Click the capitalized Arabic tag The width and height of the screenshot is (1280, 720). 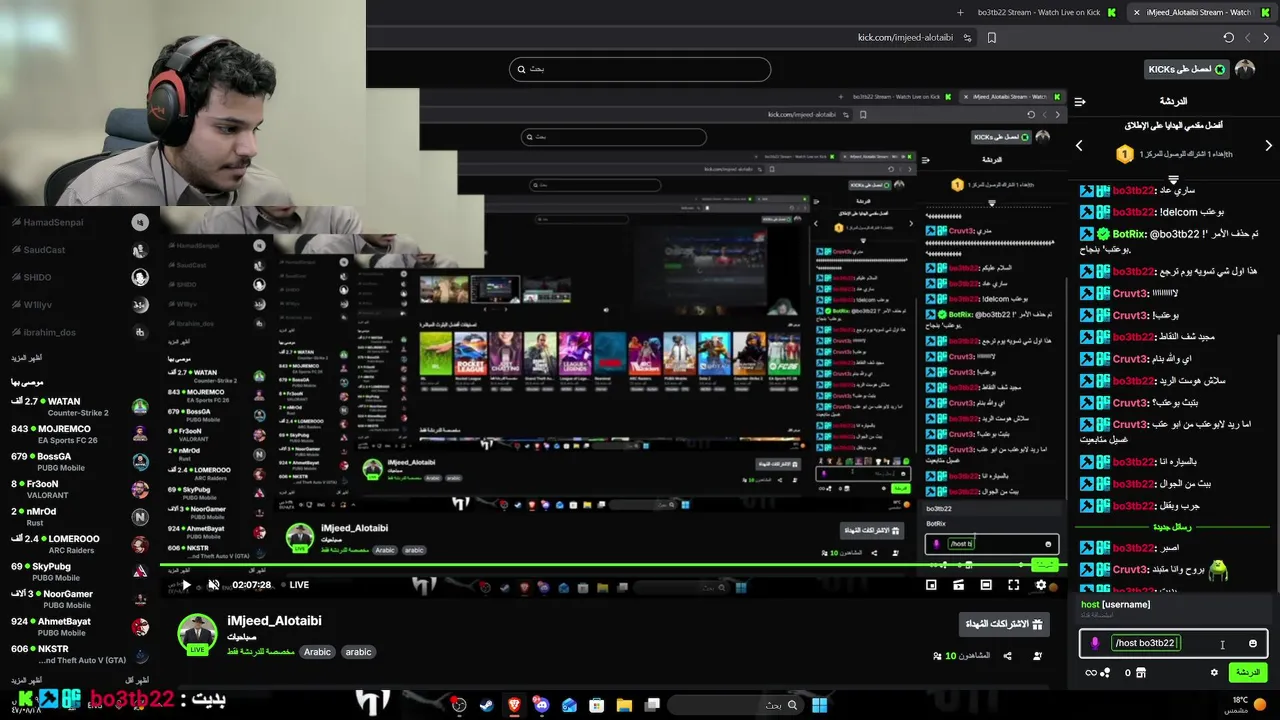tap(317, 652)
